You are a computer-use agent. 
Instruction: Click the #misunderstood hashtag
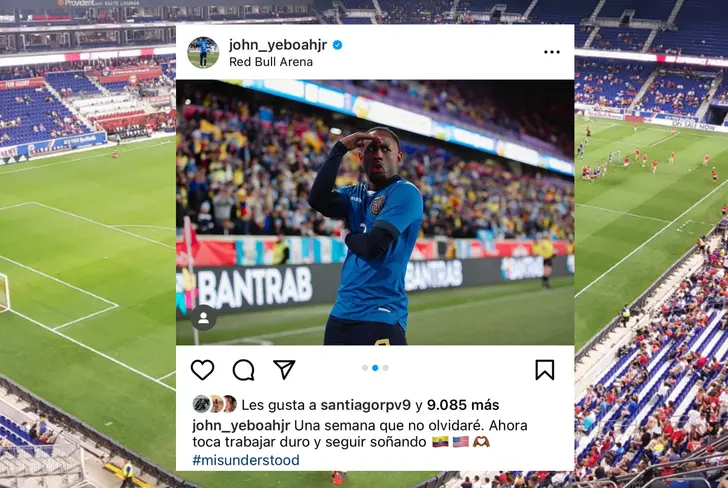pyautogui.click(x=246, y=460)
